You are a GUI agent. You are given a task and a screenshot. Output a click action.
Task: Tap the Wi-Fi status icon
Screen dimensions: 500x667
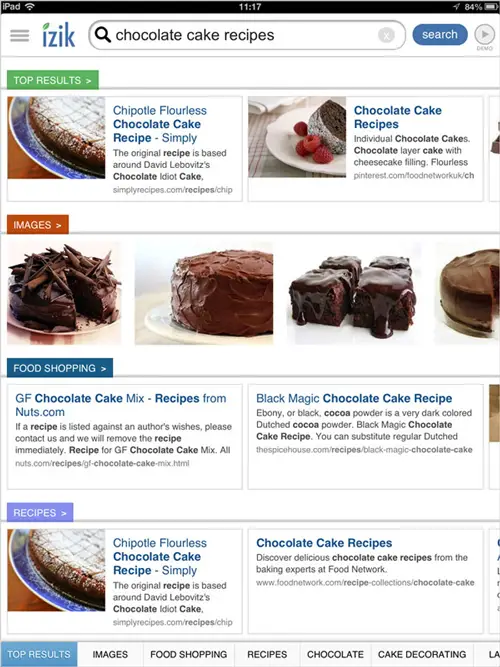[x=30, y=6]
